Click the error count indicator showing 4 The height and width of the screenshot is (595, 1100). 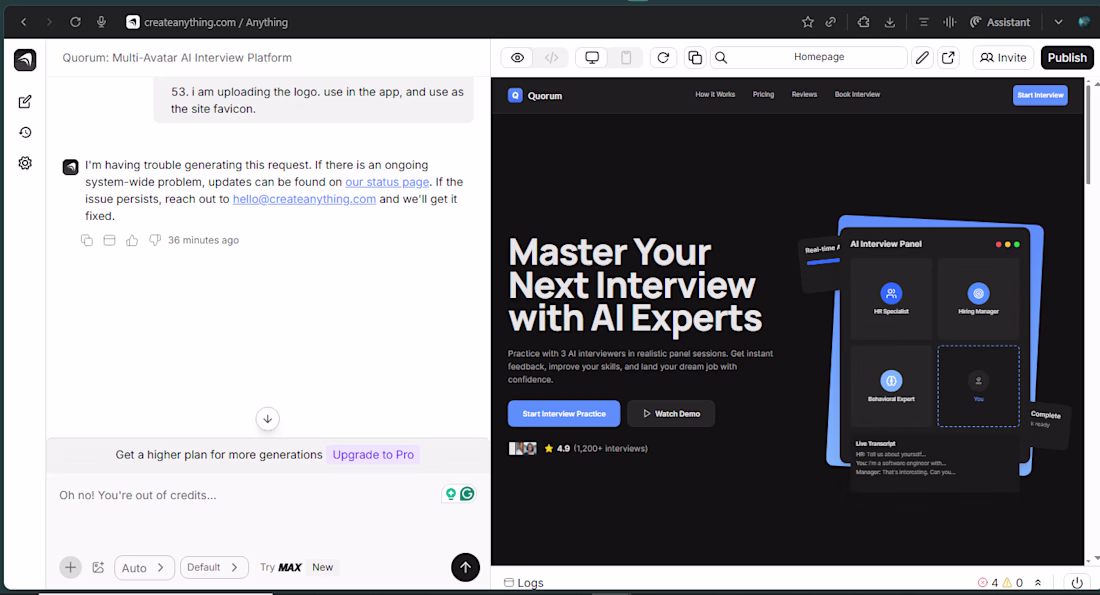coord(988,582)
